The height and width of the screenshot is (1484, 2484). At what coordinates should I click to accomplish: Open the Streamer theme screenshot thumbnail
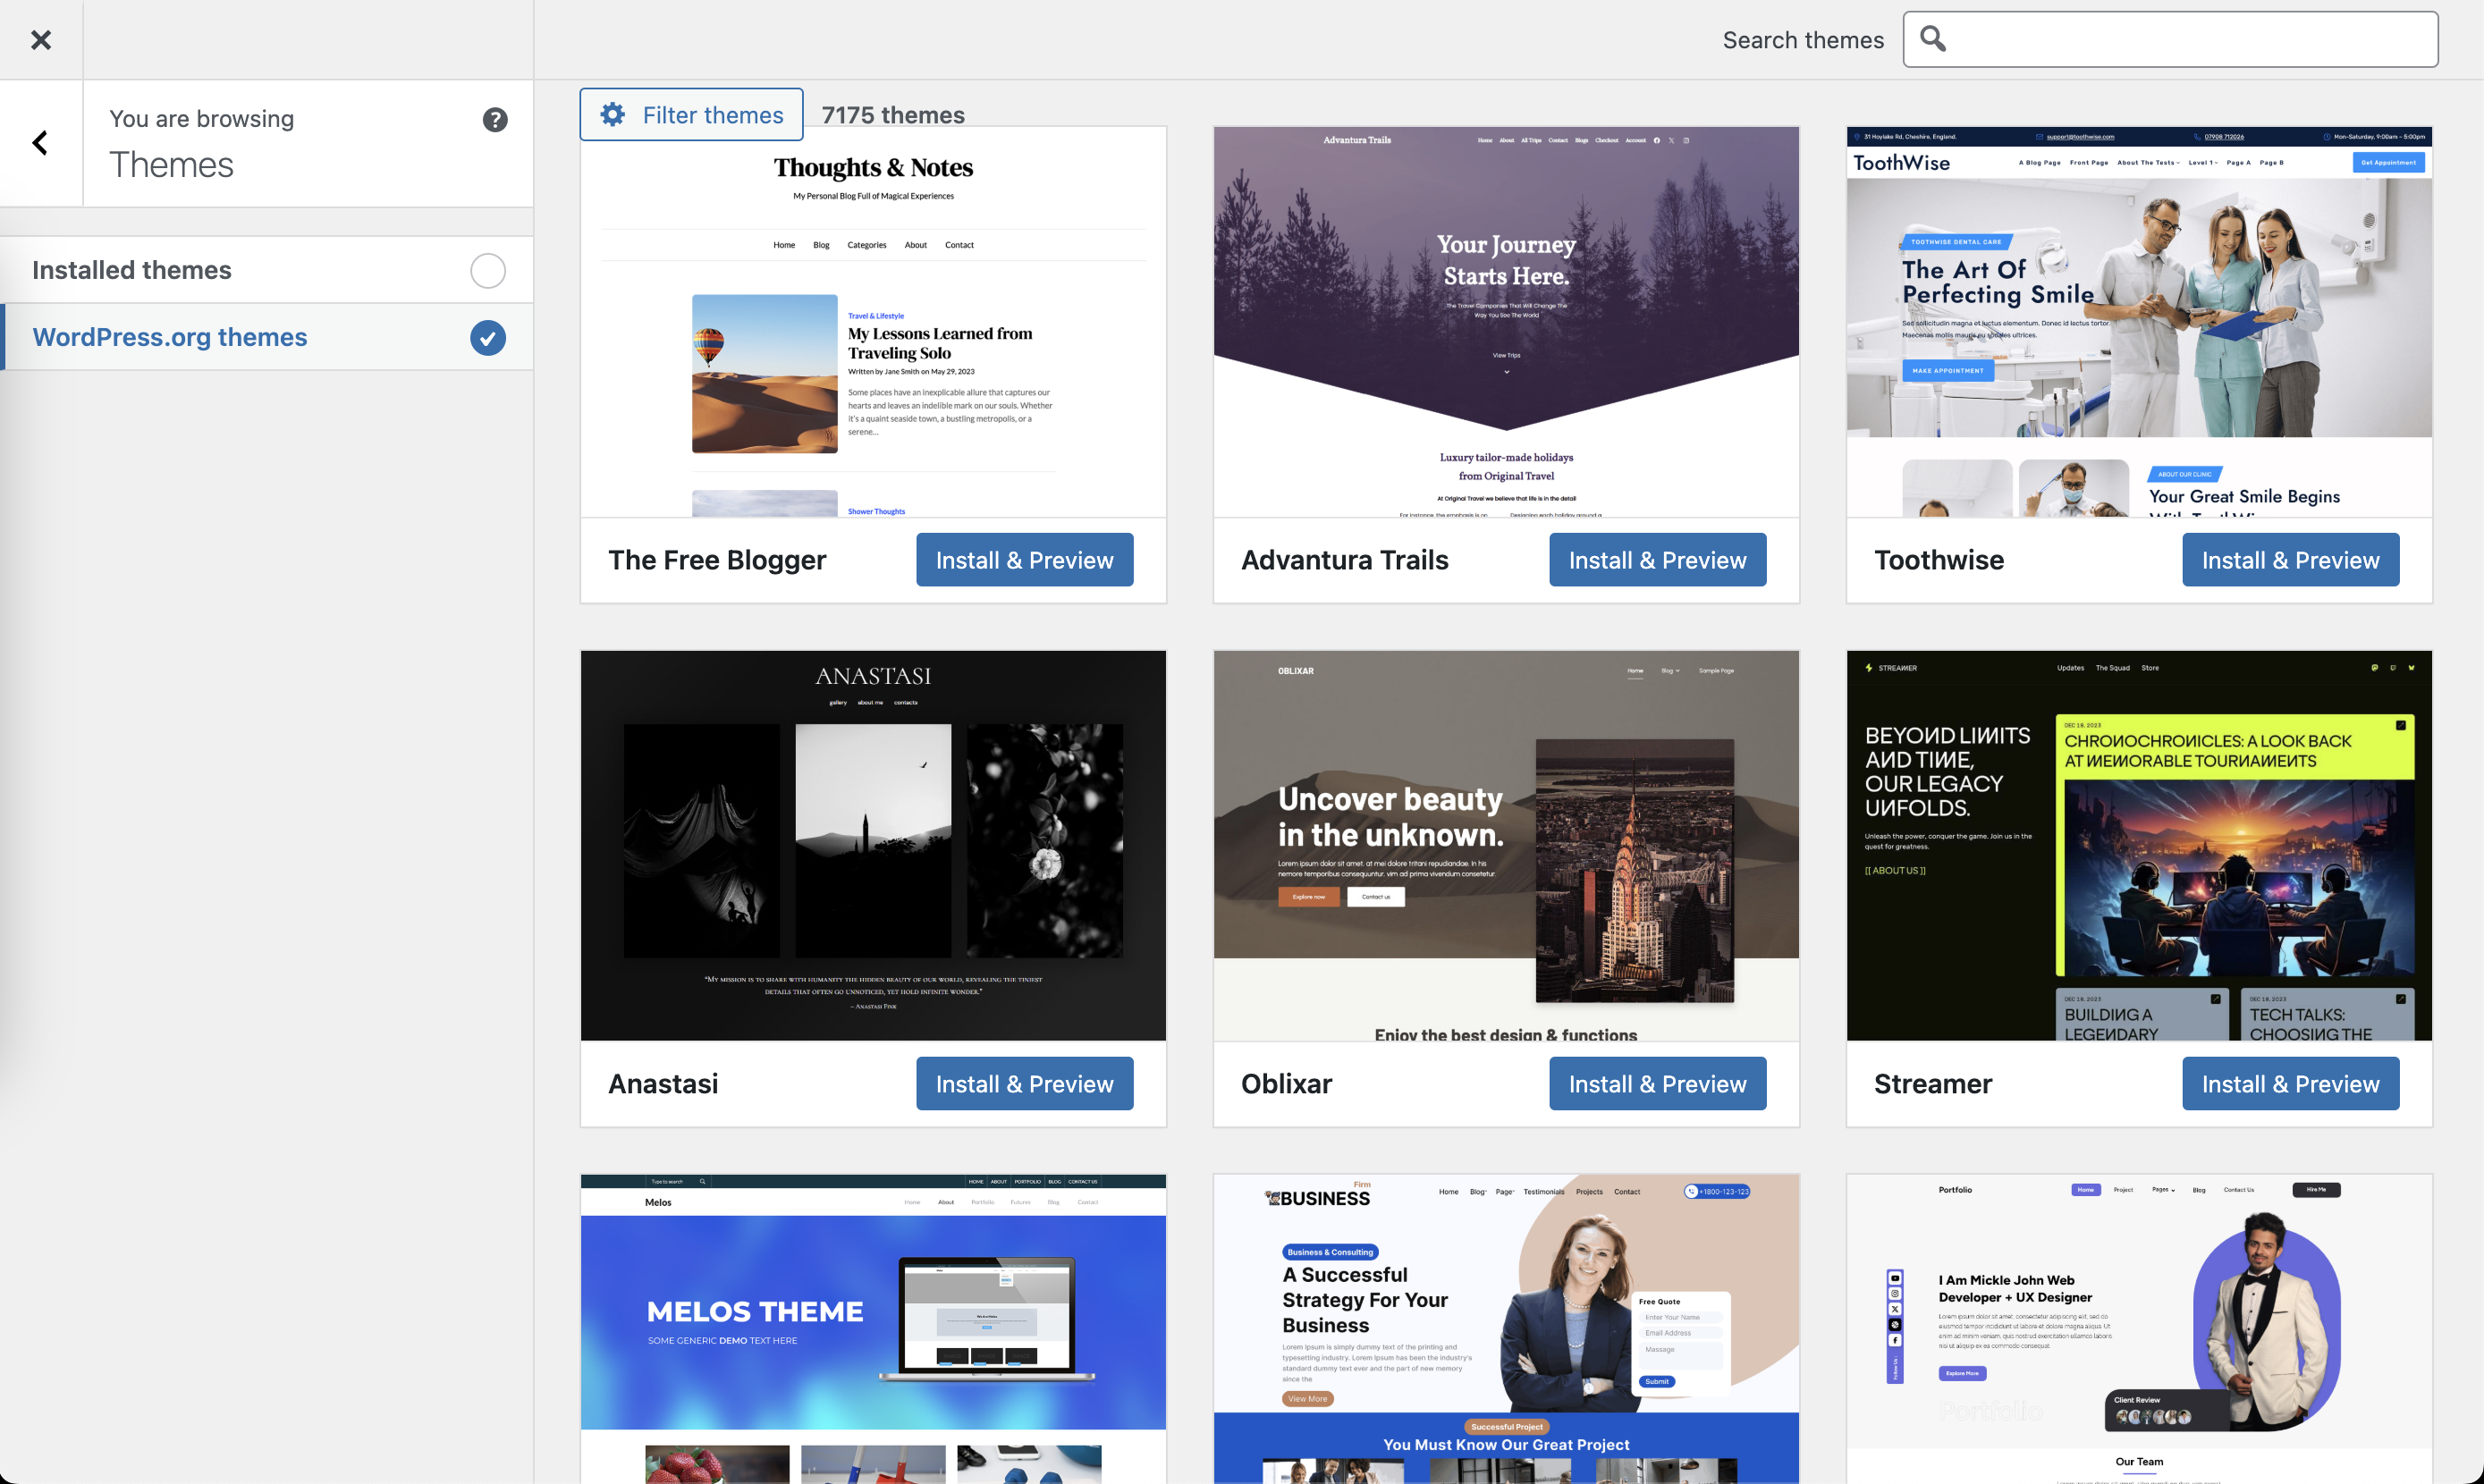[2139, 846]
